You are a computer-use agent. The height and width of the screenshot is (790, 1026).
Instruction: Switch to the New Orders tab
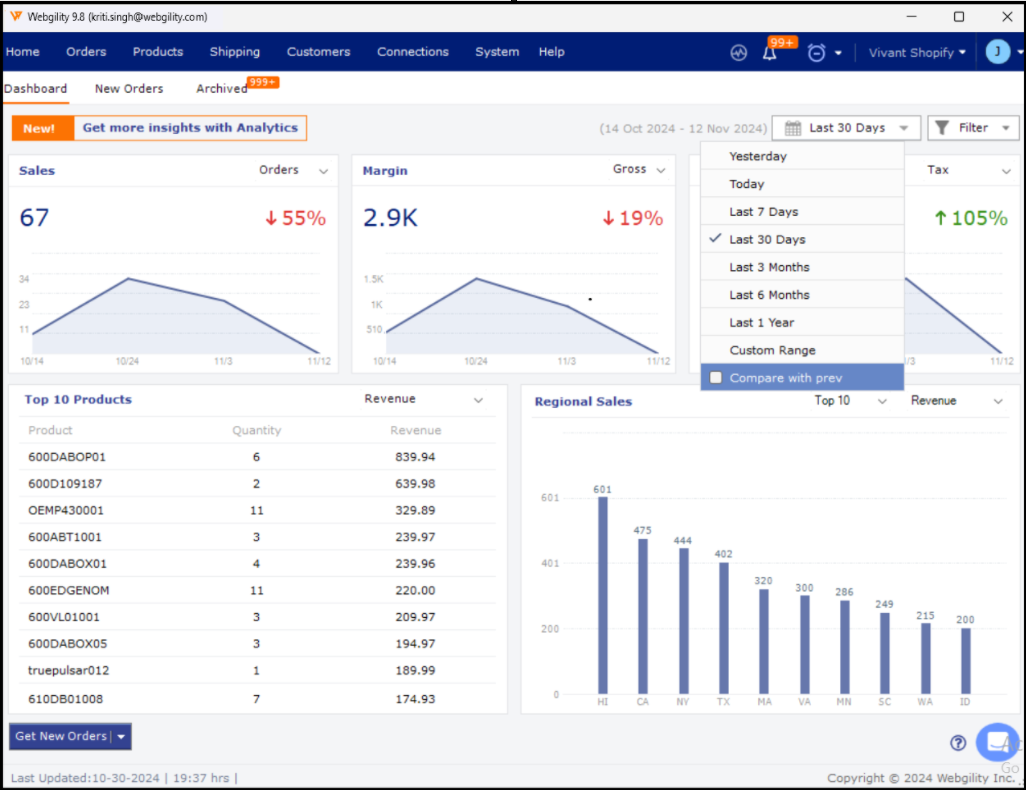click(x=129, y=89)
